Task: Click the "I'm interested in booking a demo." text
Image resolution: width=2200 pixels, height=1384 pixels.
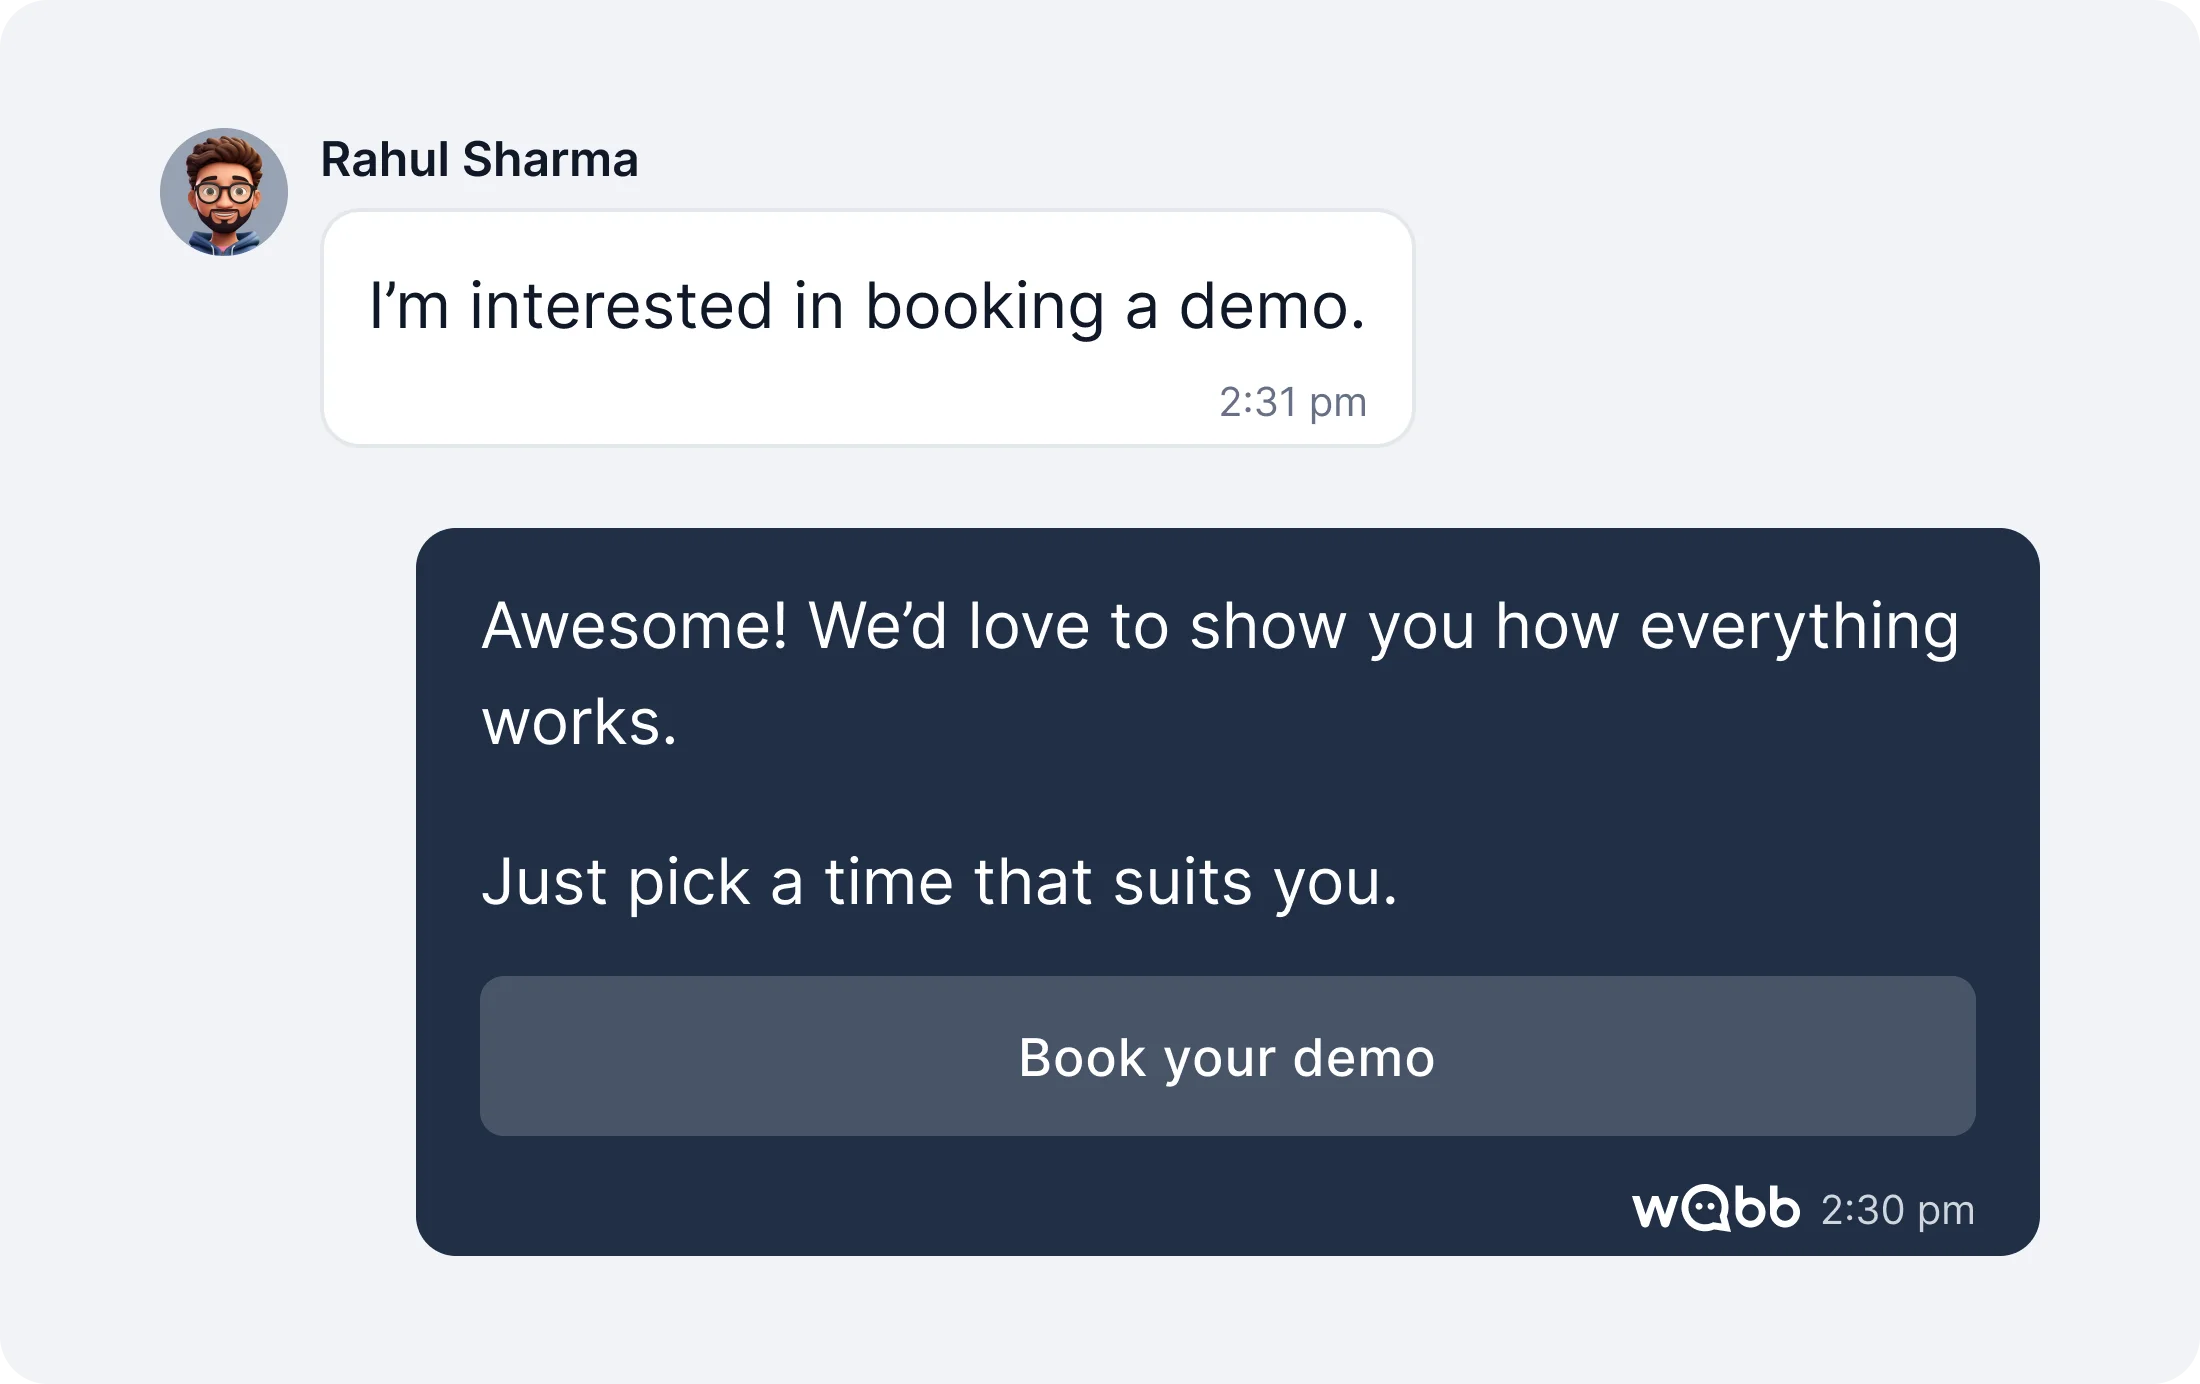Action: coord(867,306)
